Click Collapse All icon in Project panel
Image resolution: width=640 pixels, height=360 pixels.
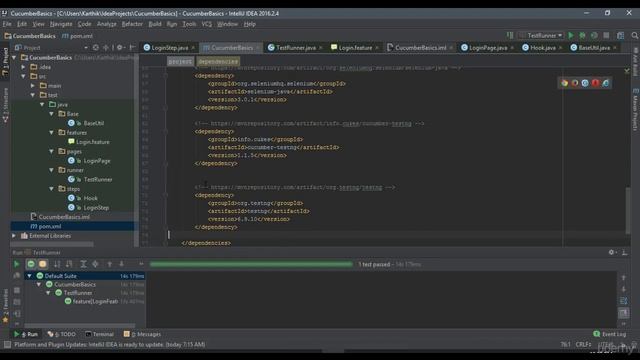point(106,47)
